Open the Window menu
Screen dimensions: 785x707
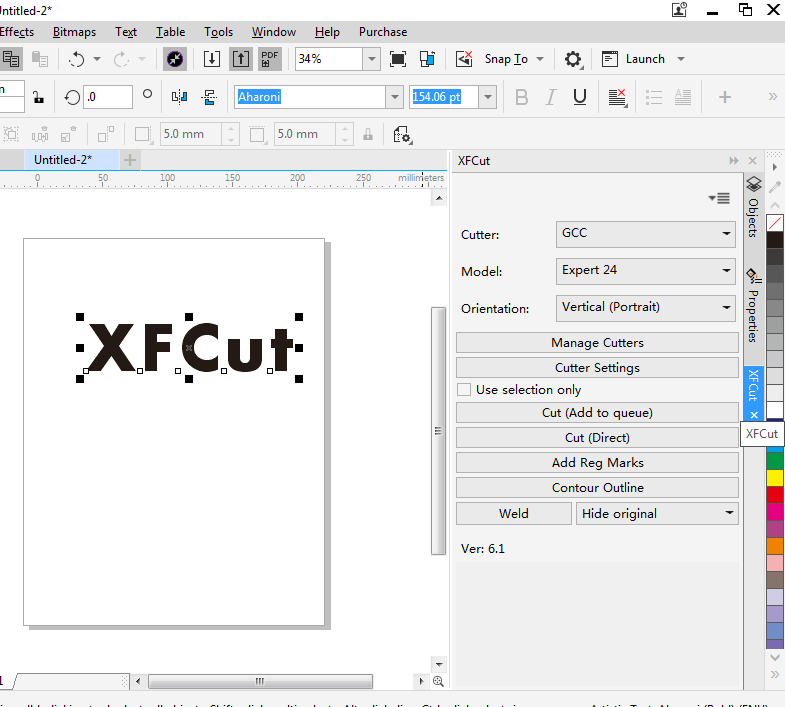(274, 32)
